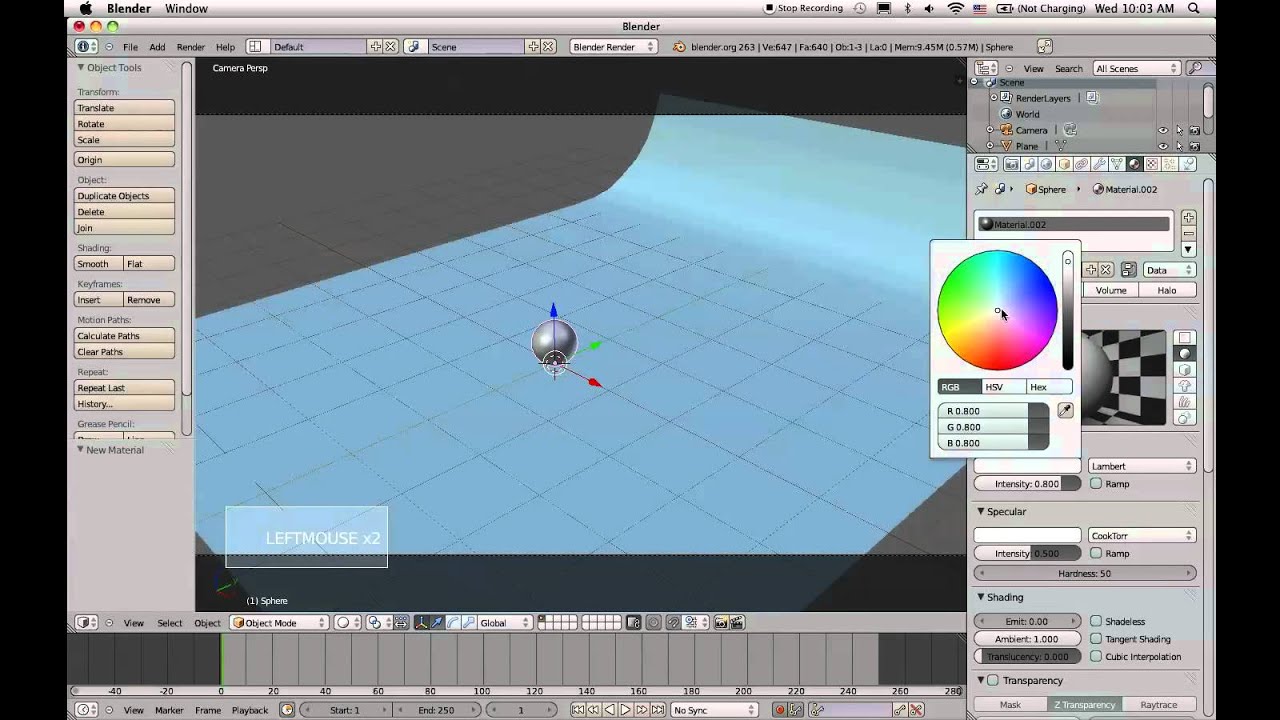Pin the properties context with pushpin
This screenshot has width=1280, height=720.
[x=981, y=189]
